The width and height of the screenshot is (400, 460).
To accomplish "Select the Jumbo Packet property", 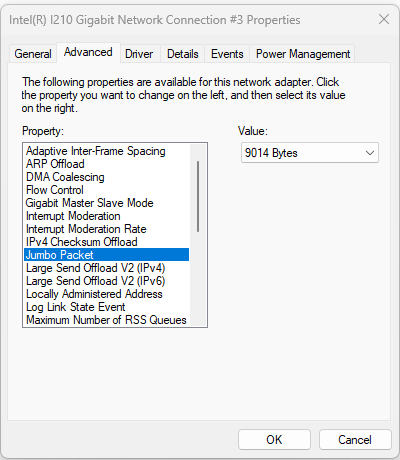I will [107, 255].
